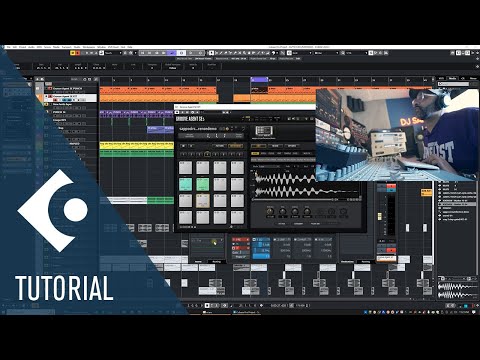
Task: Open the Touch automation mode dropdown
Action: point(113,53)
